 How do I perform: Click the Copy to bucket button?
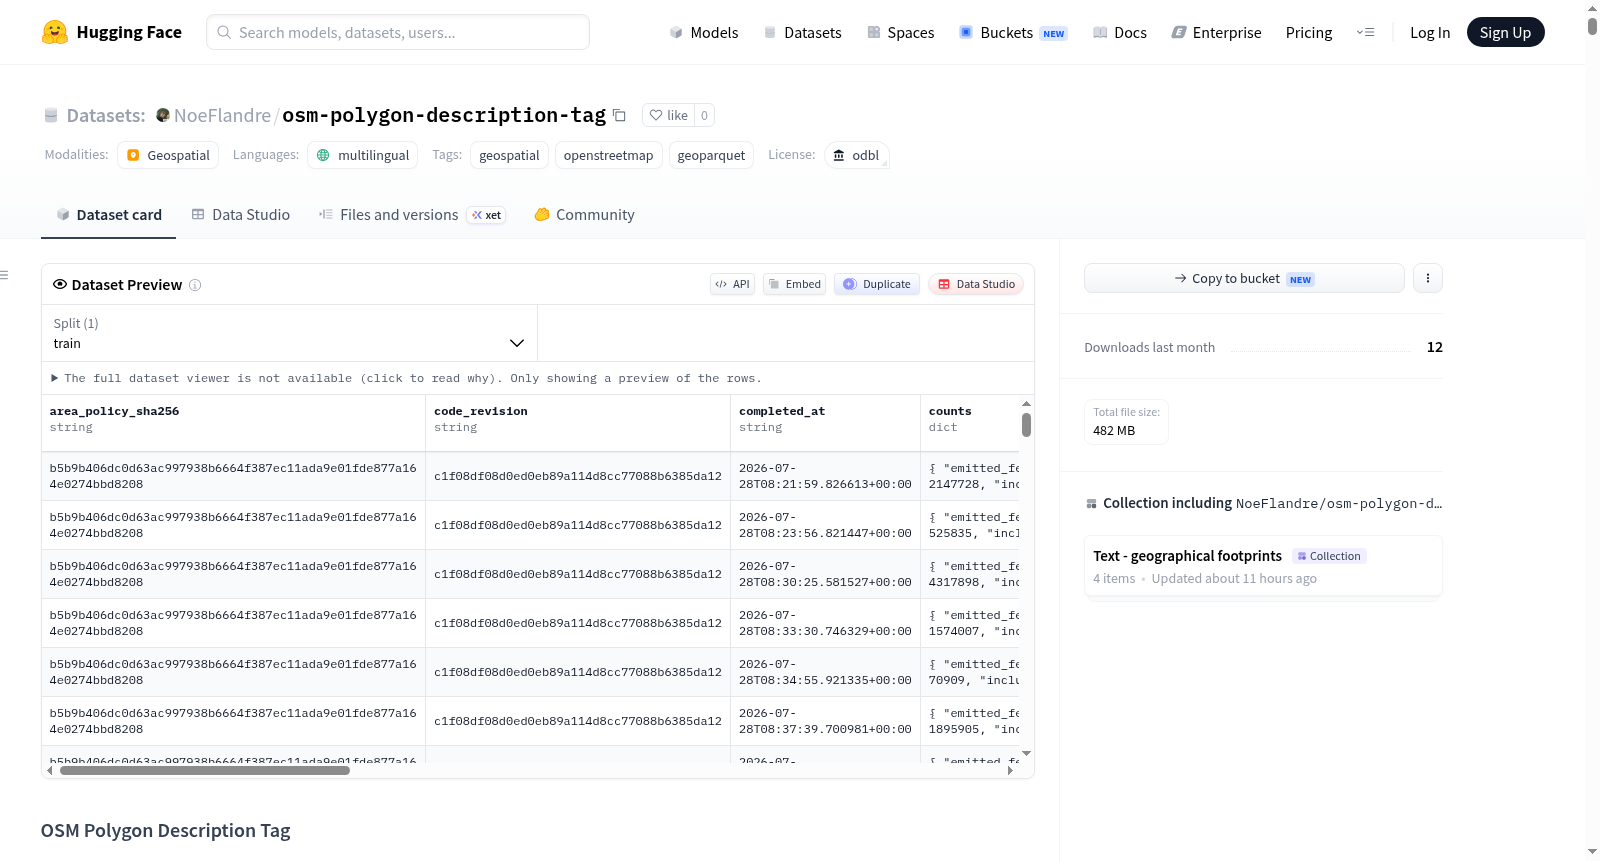point(1244,278)
